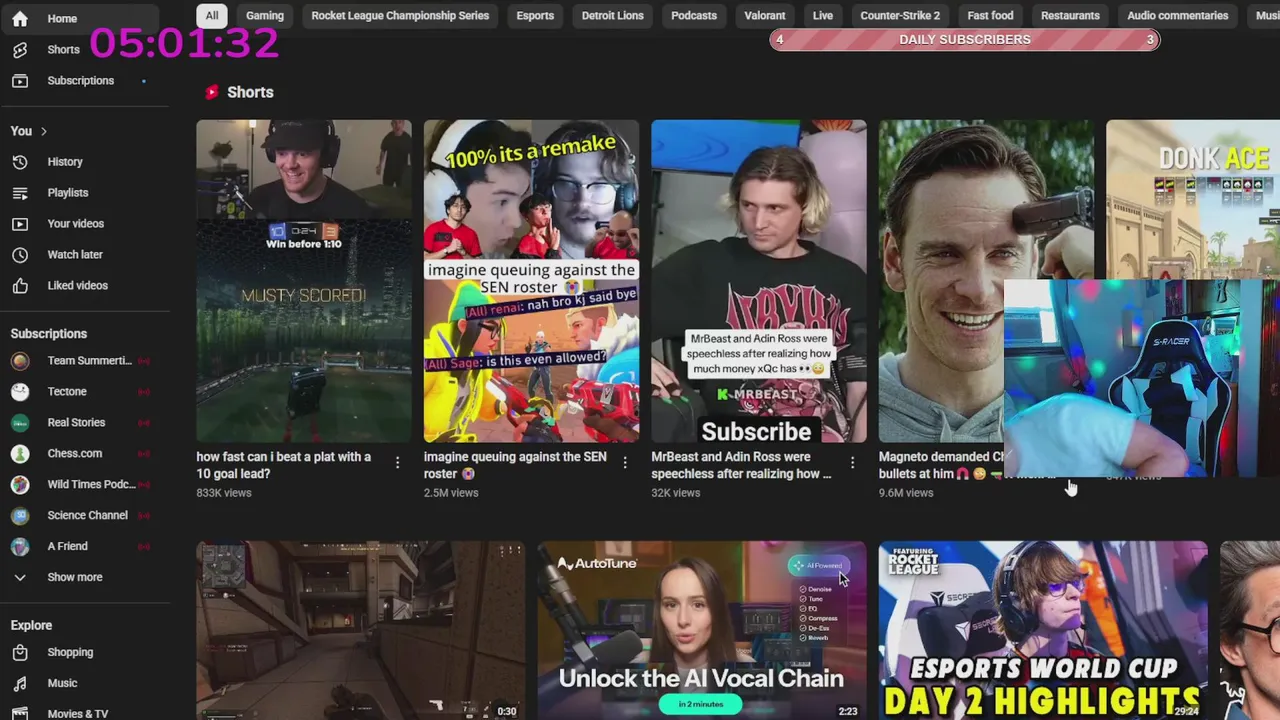Open Wild Times Podcast channel avatar
Screen dimensions: 1280x720
(20, 484)
